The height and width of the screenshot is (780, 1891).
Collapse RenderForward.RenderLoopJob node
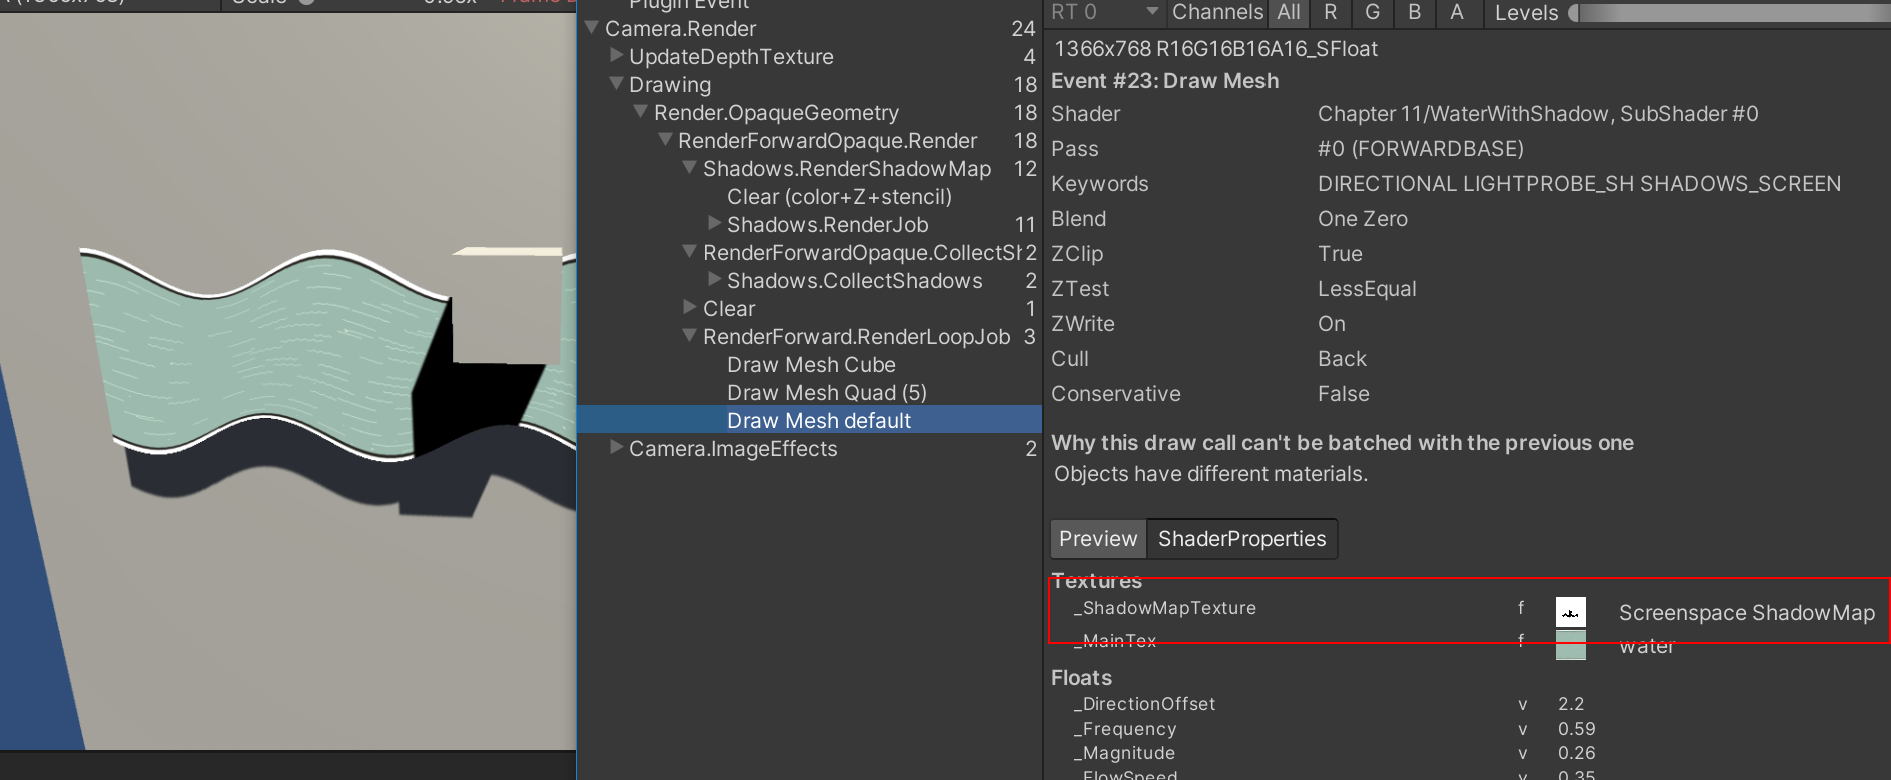tap(689, 335)
